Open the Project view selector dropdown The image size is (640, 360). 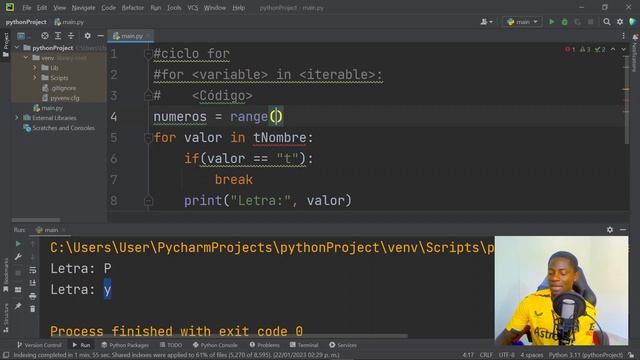(24, 36)
